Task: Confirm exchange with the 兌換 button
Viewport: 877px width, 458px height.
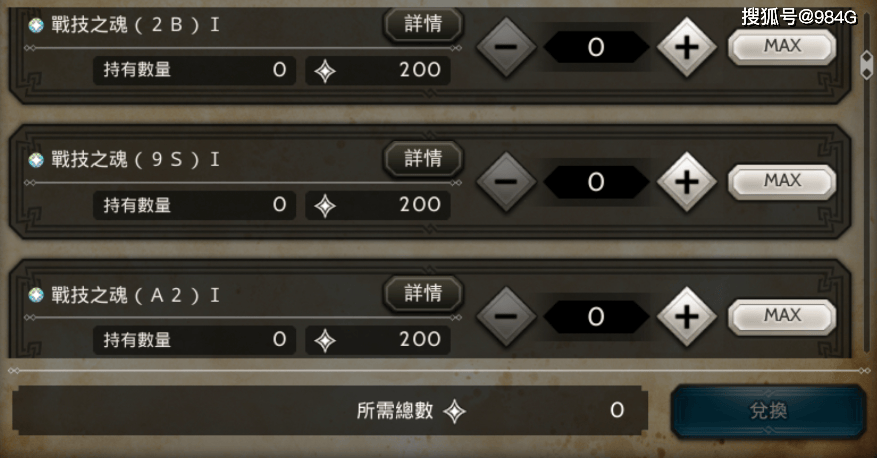Action: pyautogui.click(x=768, y=411)
